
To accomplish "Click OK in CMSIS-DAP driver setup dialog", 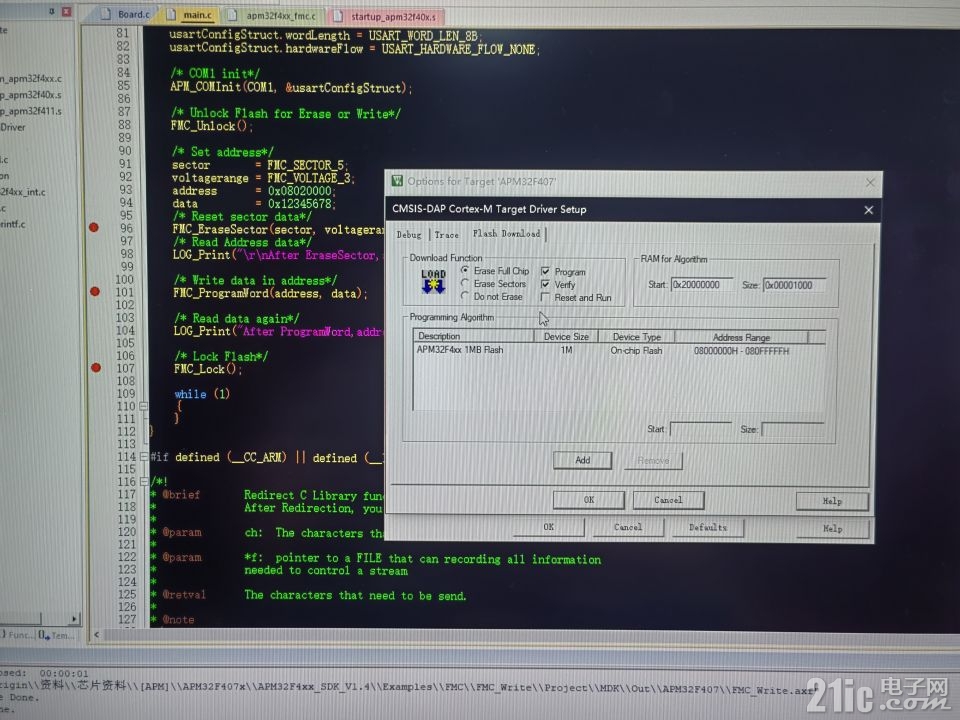I will coord(588,500).
